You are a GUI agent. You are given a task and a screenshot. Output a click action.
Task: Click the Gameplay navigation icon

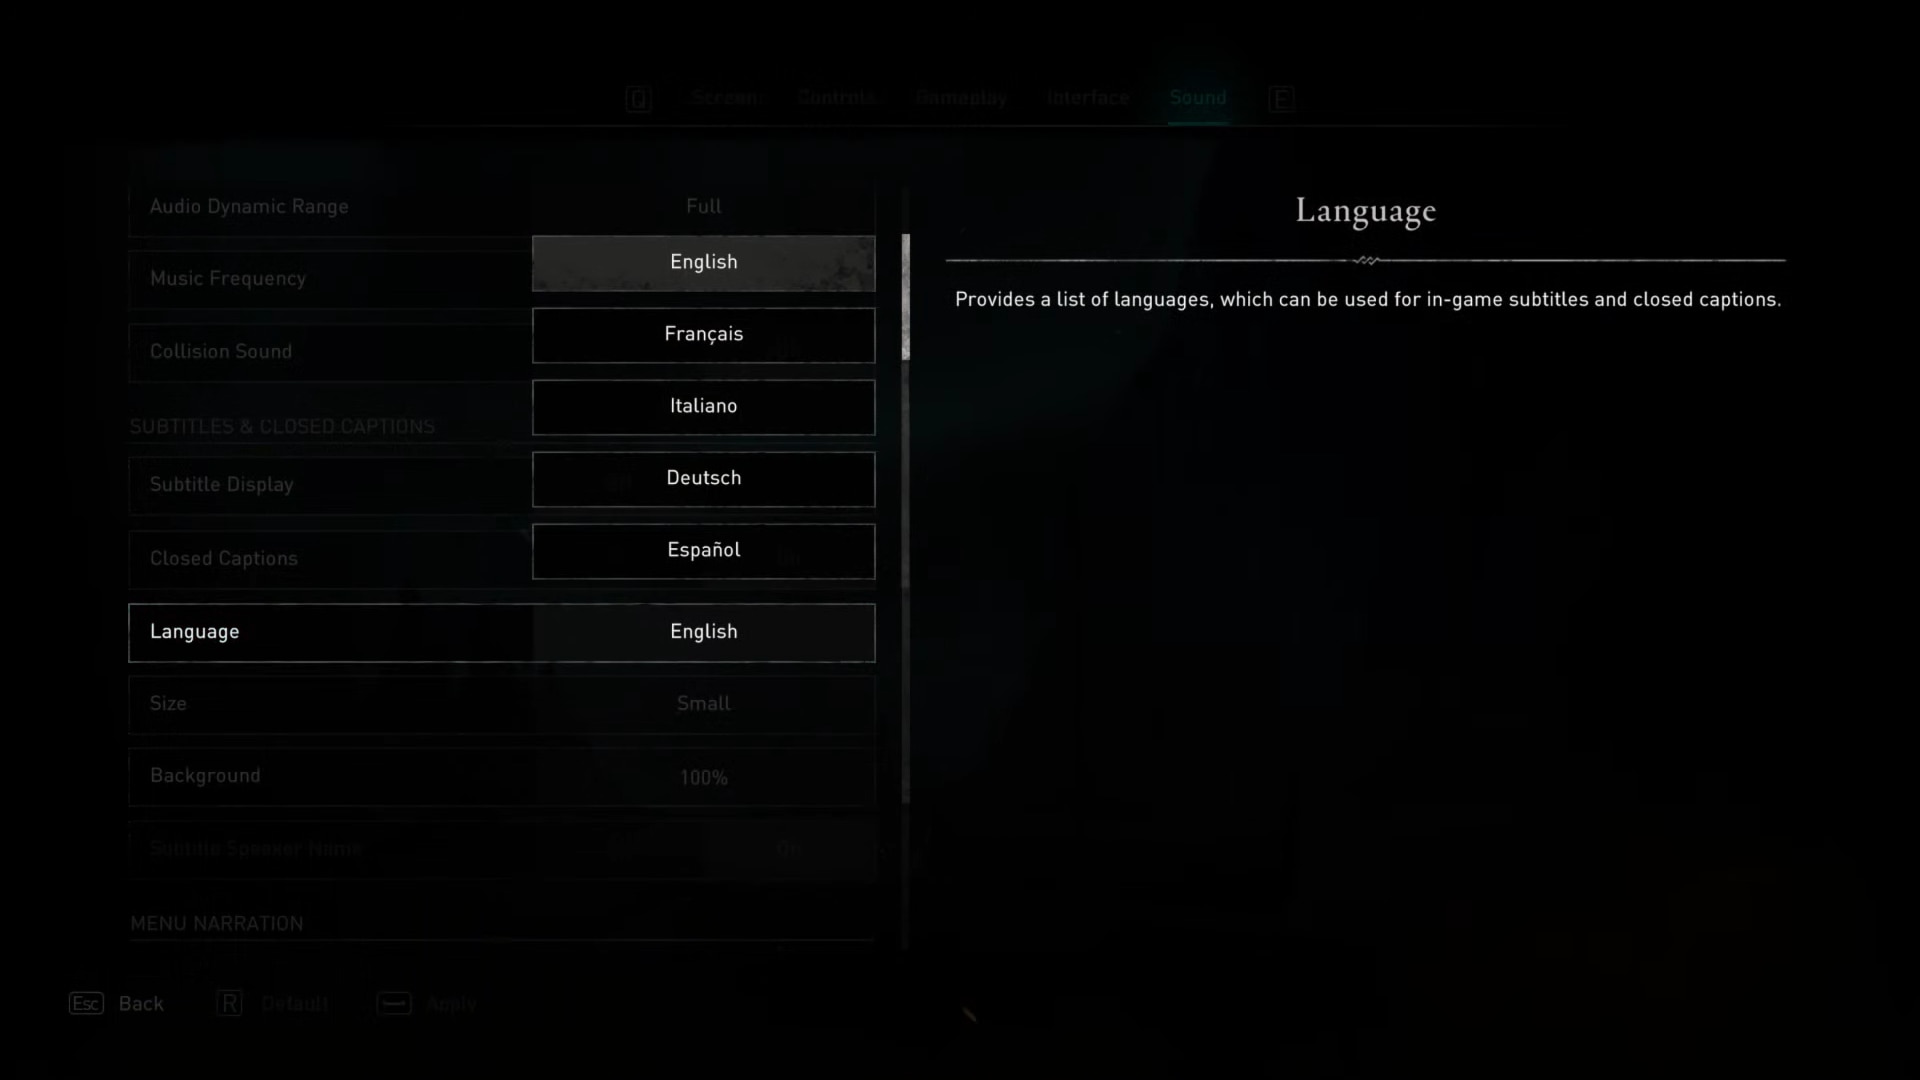coord(961,96)
